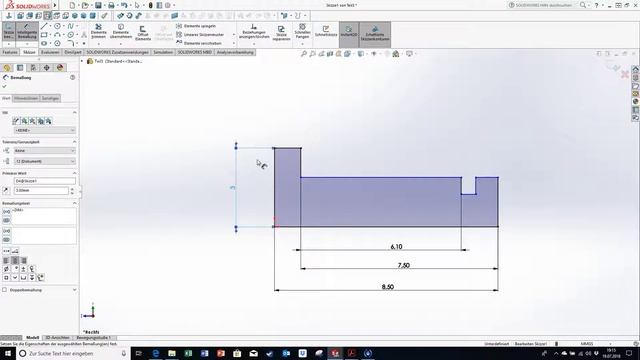Click the taskbar search box
Image resolution: width=640 pixels, height=360 pixels.
click(x=73, y=353)
